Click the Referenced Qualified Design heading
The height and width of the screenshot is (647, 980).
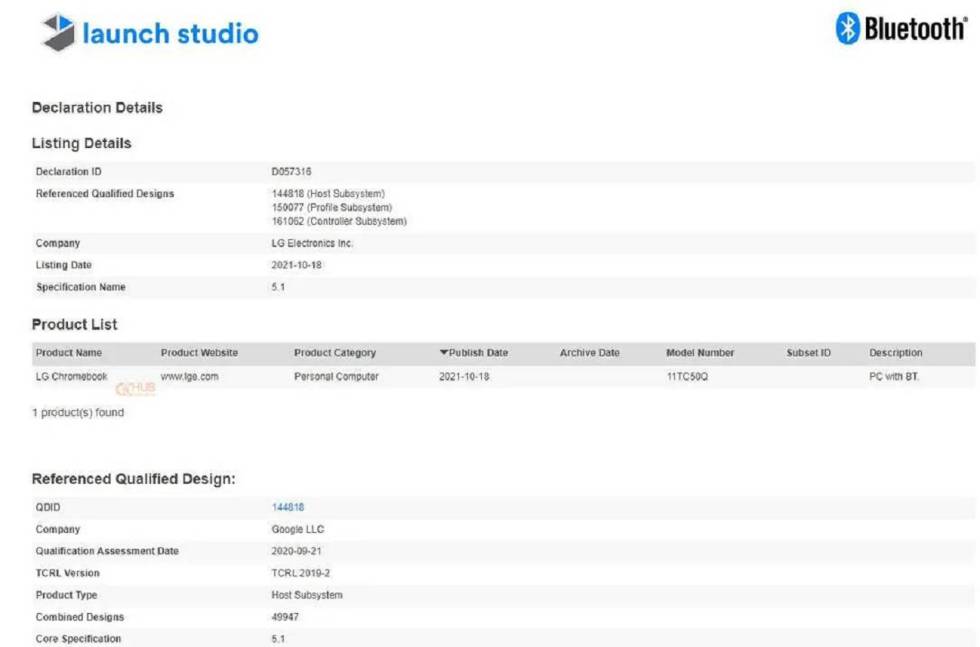[134, 479]
